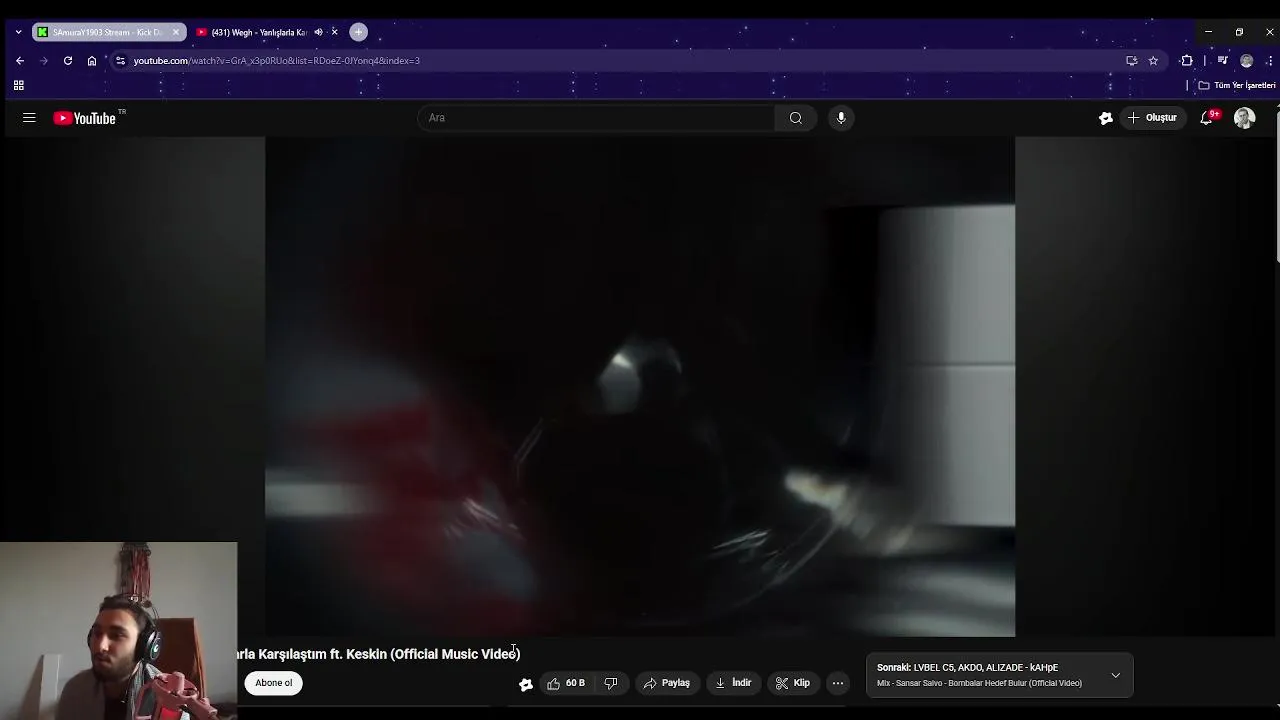This screenshot has height=720, width=1280.
Task: Click the Abone ol subscribe button
Action: (274, 683)
